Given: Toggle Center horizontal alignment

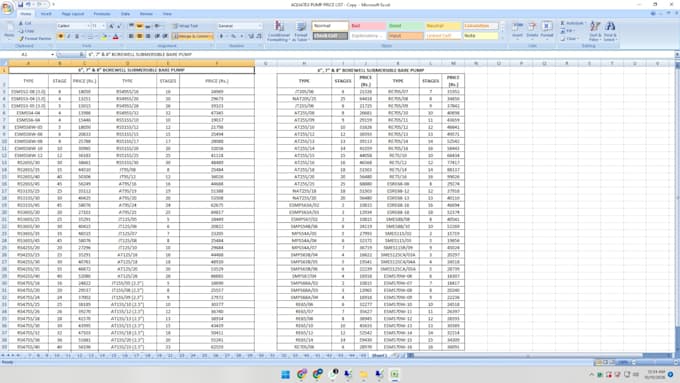Looking at the screenshot, I should pos(140,36).
